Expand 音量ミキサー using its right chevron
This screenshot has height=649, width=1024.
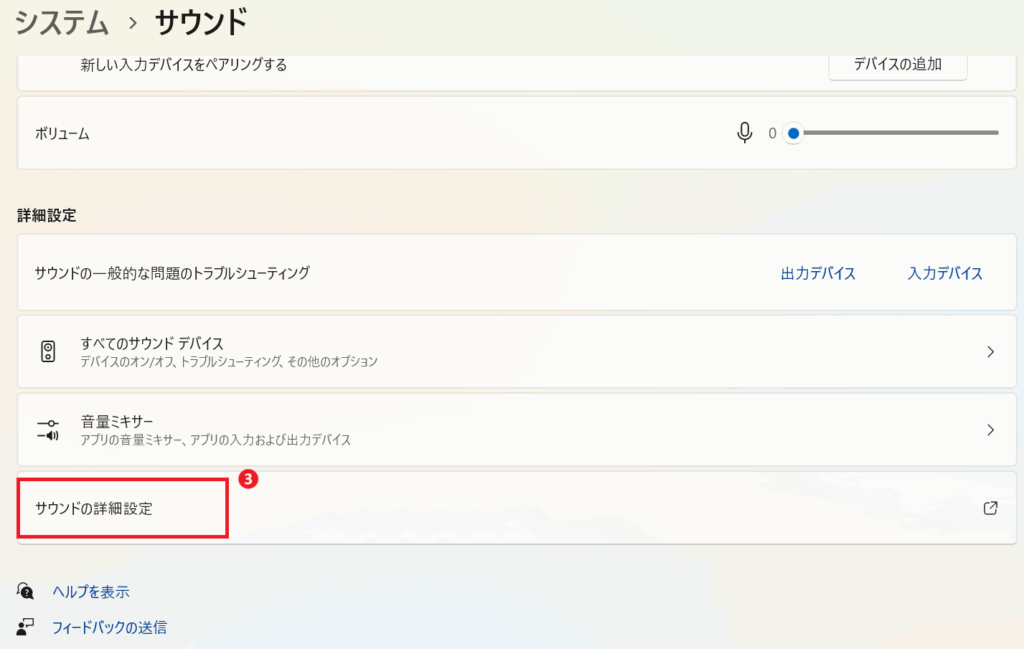coord(990,429)
